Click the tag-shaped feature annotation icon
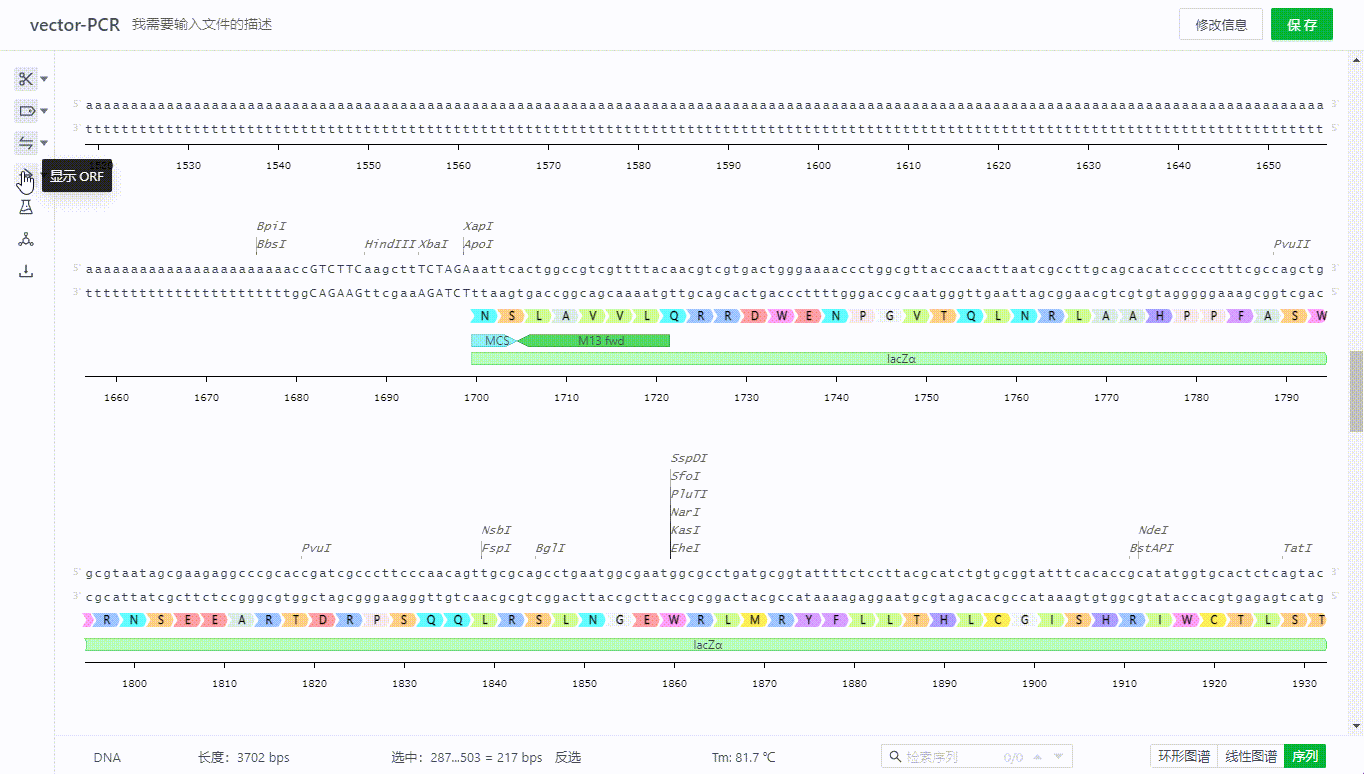The height and width of the screenshot is (774, 1364). point(26,111)
